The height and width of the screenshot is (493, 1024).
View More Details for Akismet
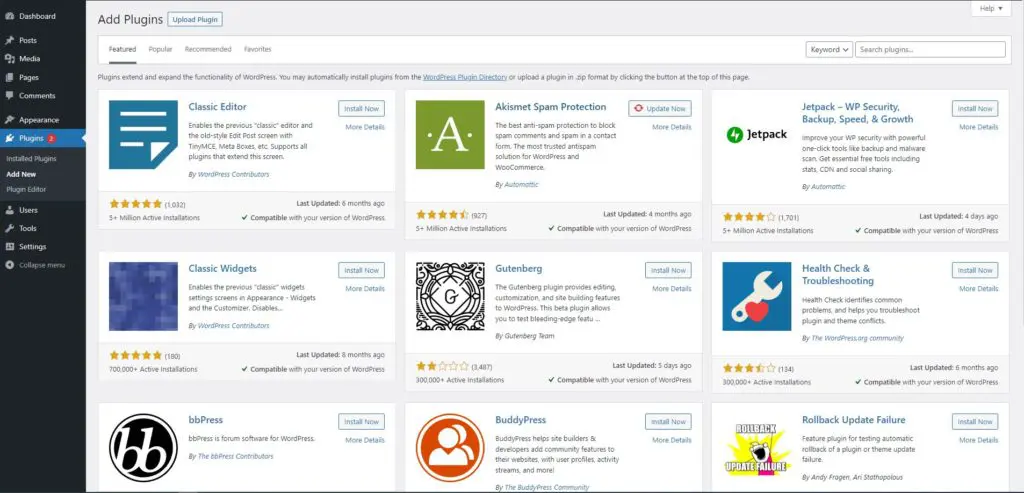click(x=671, y=127)
